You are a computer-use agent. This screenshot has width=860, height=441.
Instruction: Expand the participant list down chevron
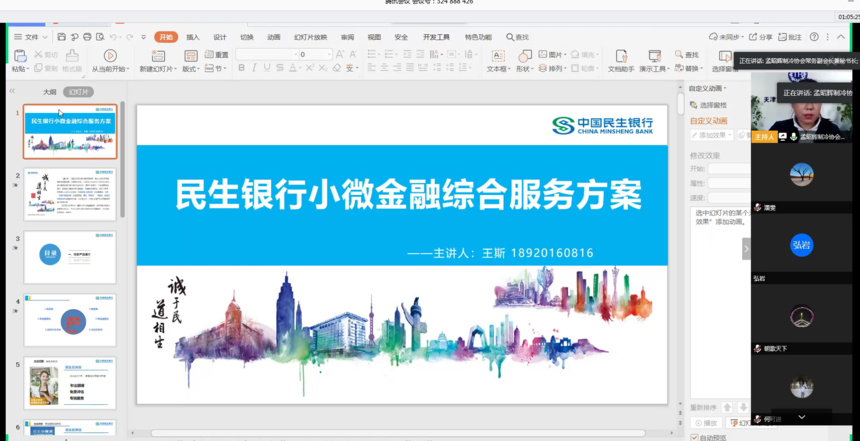(801, 417)
